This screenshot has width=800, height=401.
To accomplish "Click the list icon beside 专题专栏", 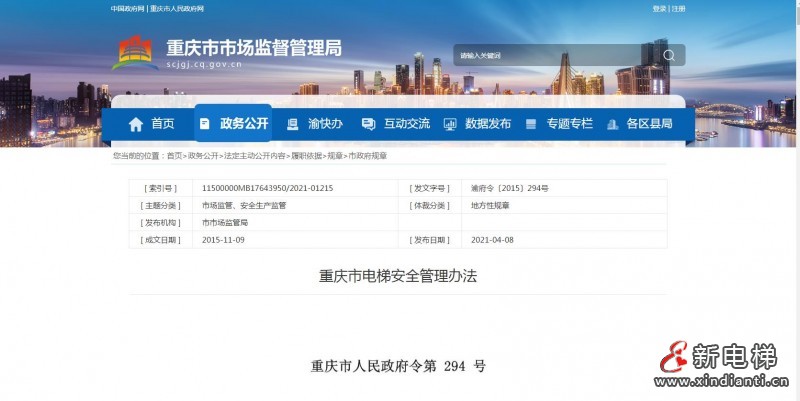I will (x=531, y=124).
